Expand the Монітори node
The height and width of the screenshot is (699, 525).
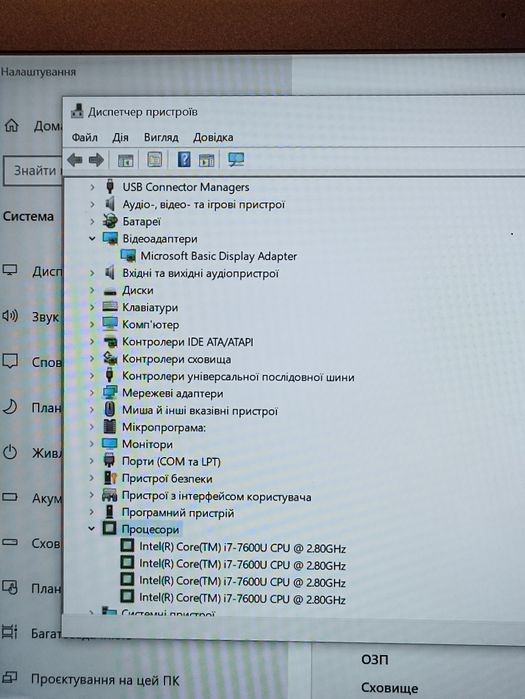(92, 444)
